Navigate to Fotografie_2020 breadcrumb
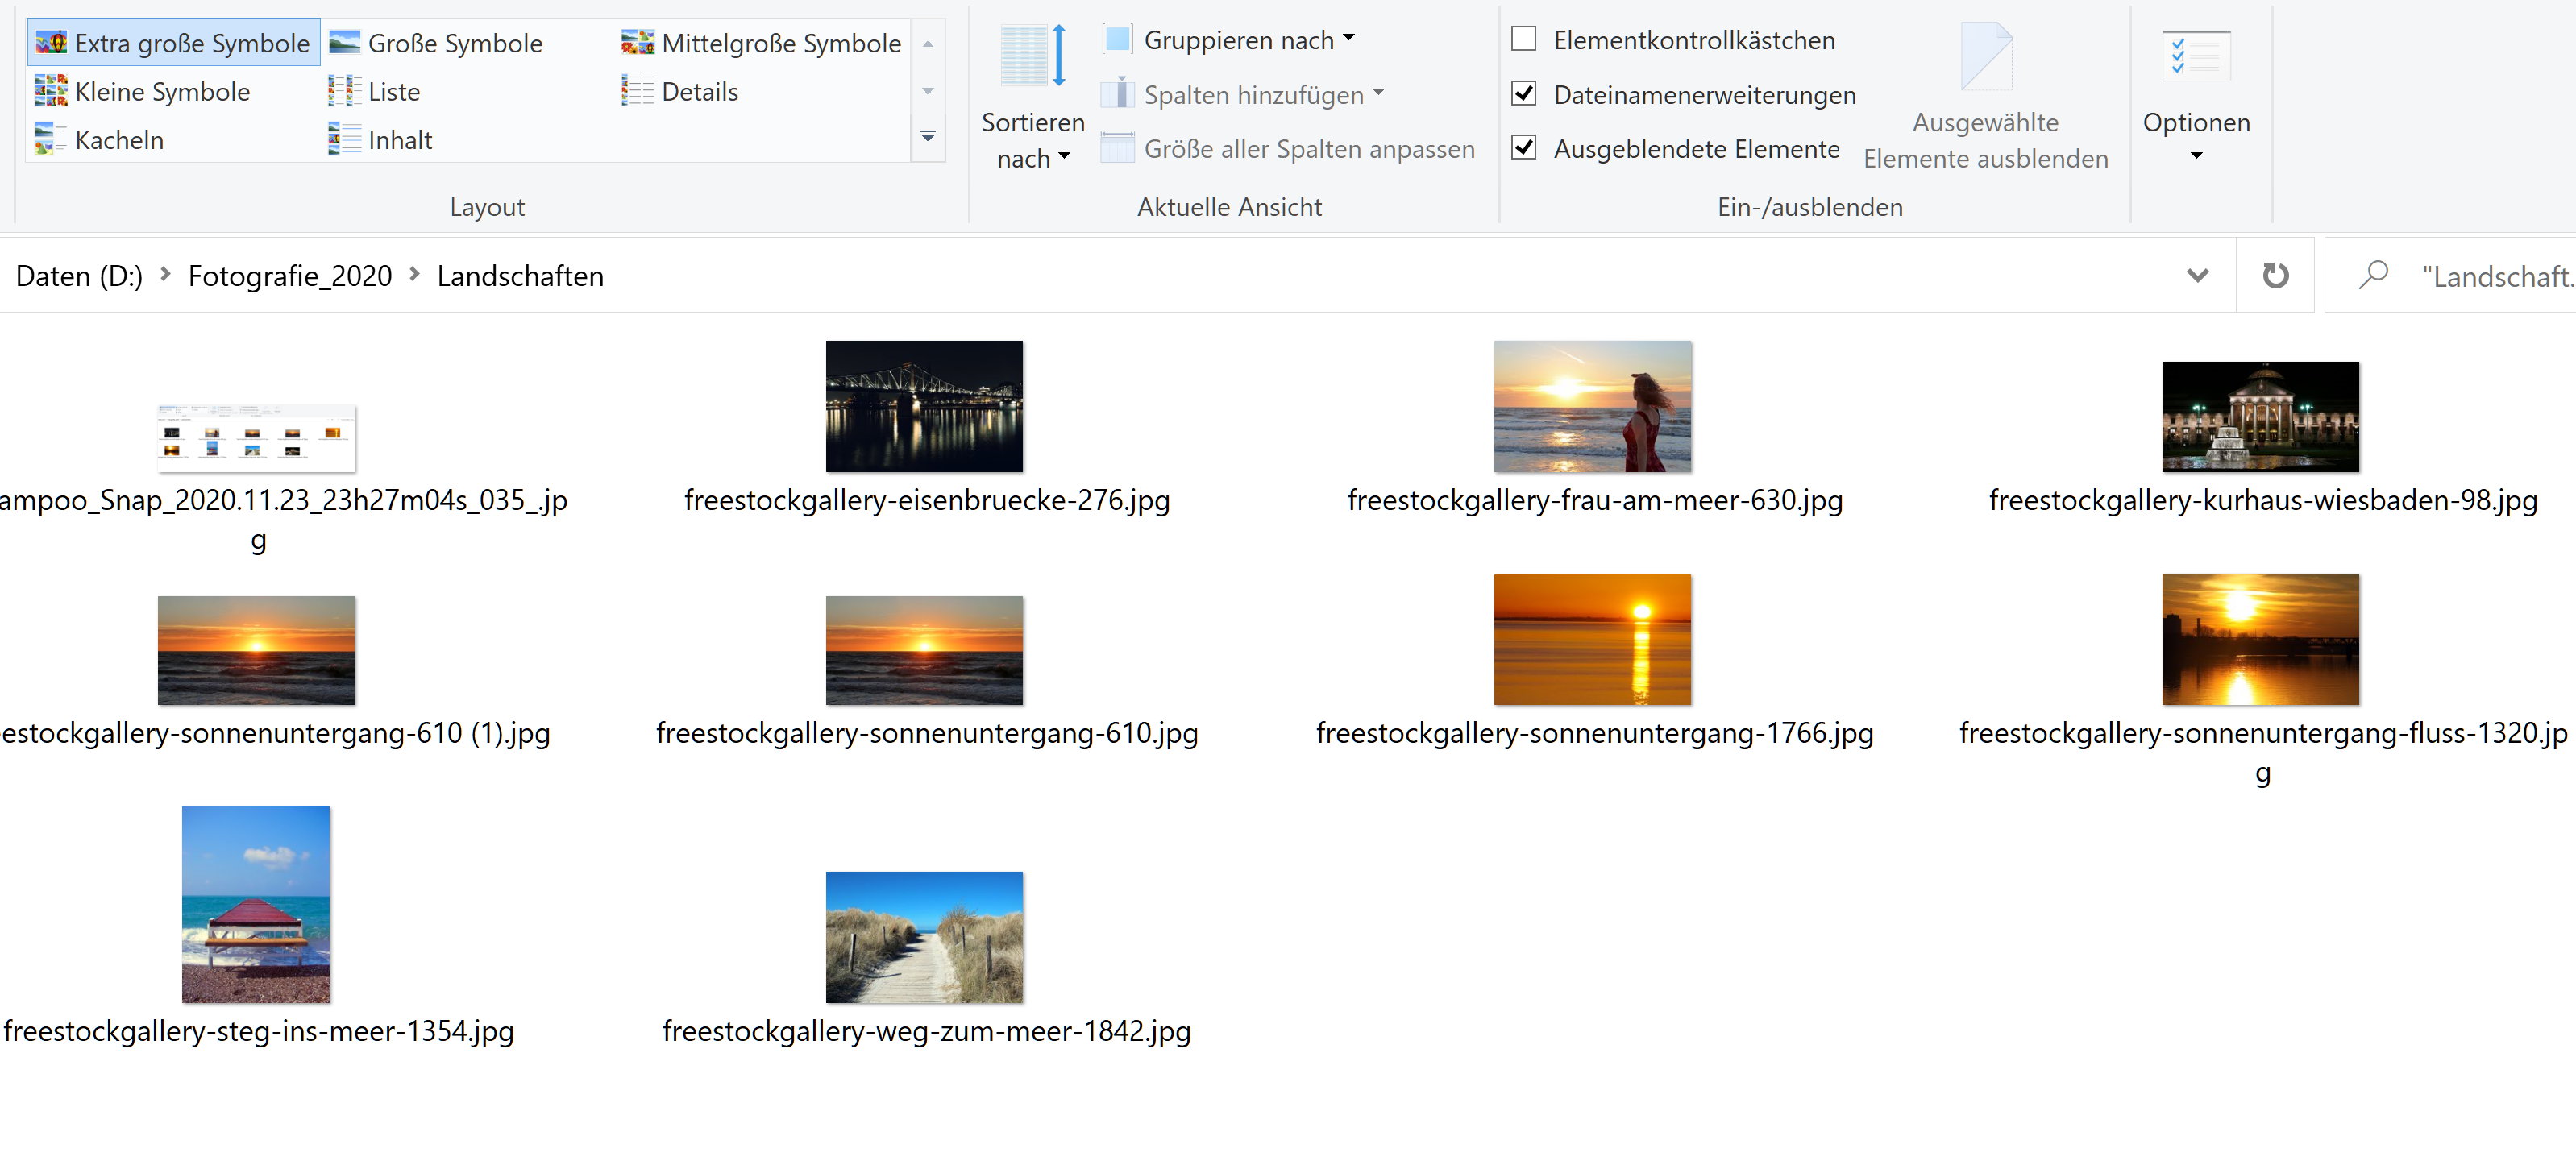The height and width of the screenshot is (1165, 2576). 290,276
